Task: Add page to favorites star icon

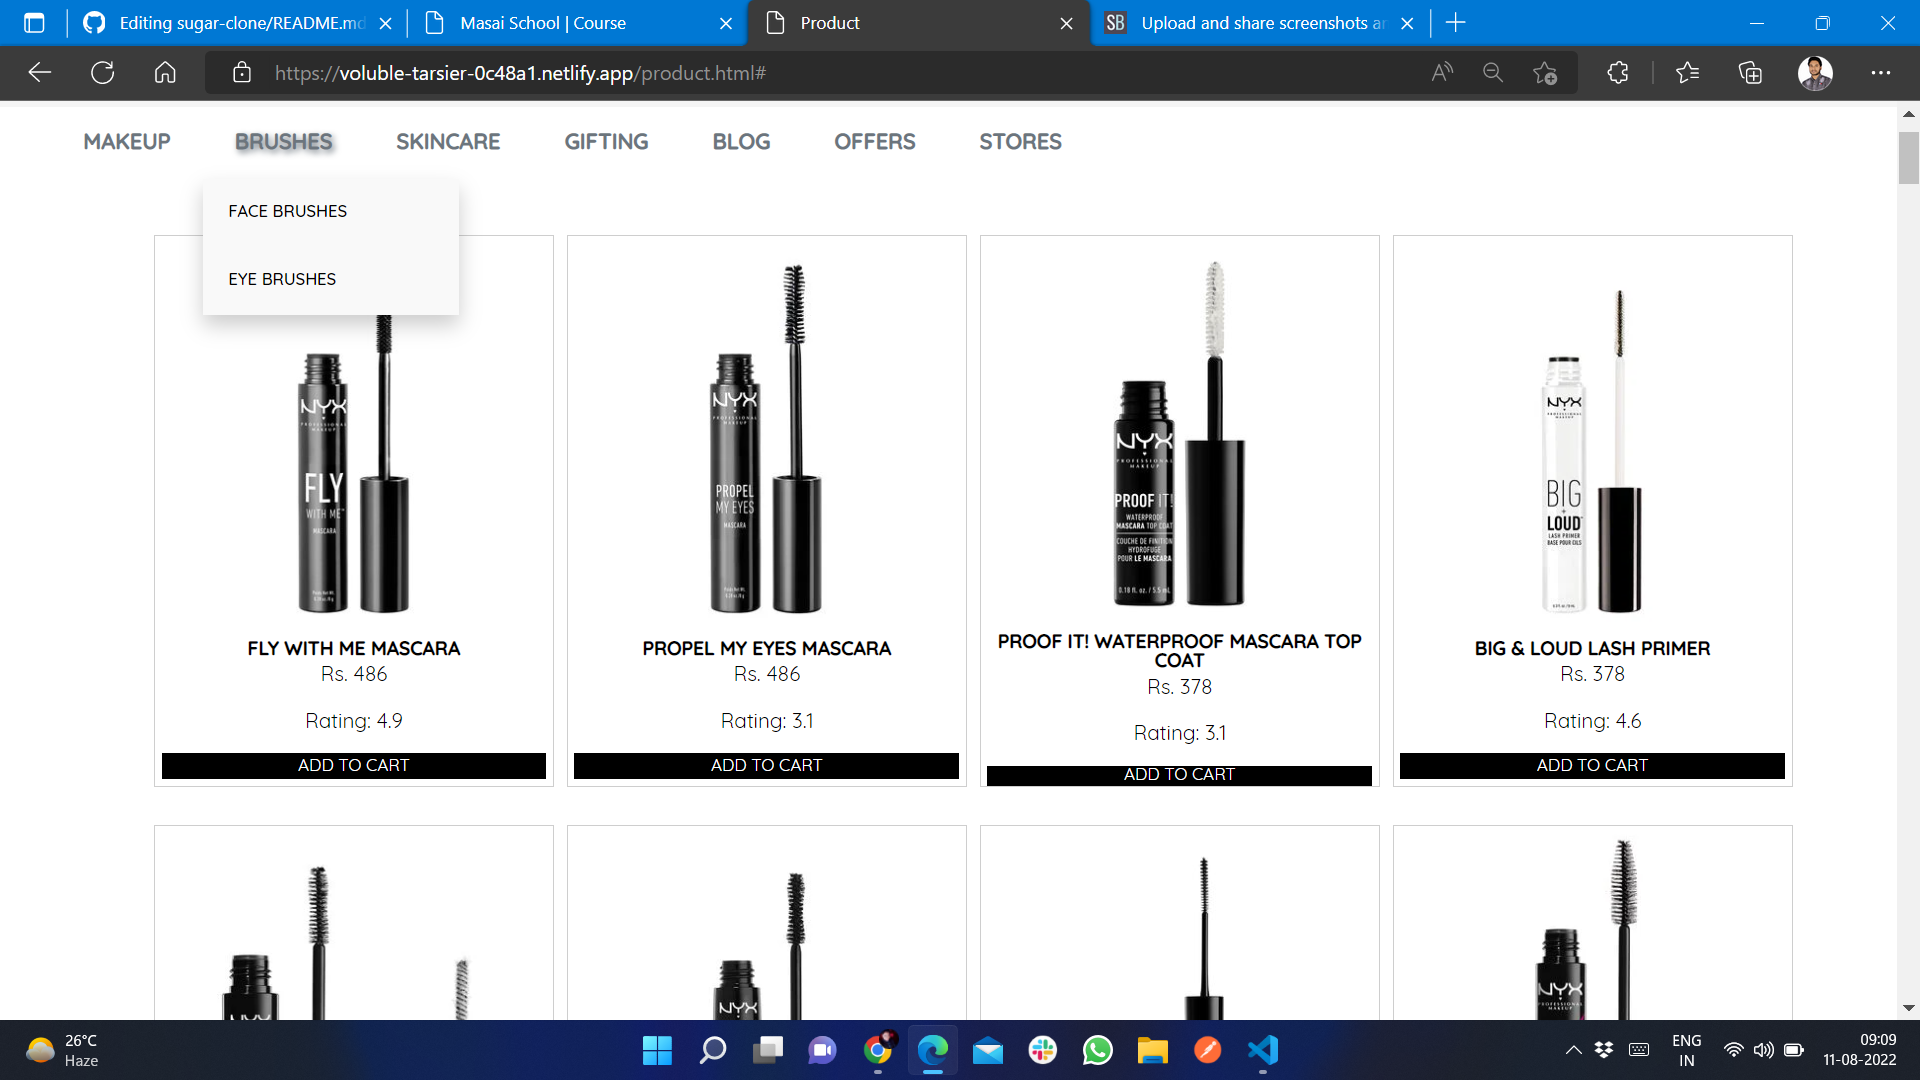Action: pyautogui.click(x=1545, y=73)
